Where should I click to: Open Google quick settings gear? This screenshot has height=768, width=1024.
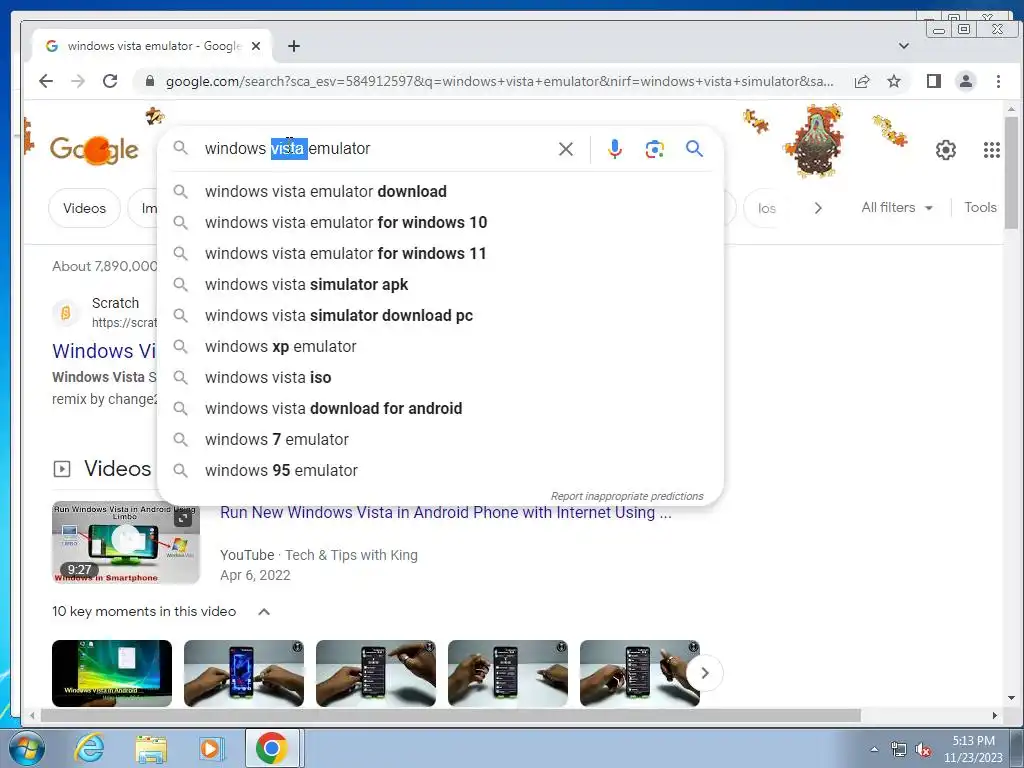(946, 150)
